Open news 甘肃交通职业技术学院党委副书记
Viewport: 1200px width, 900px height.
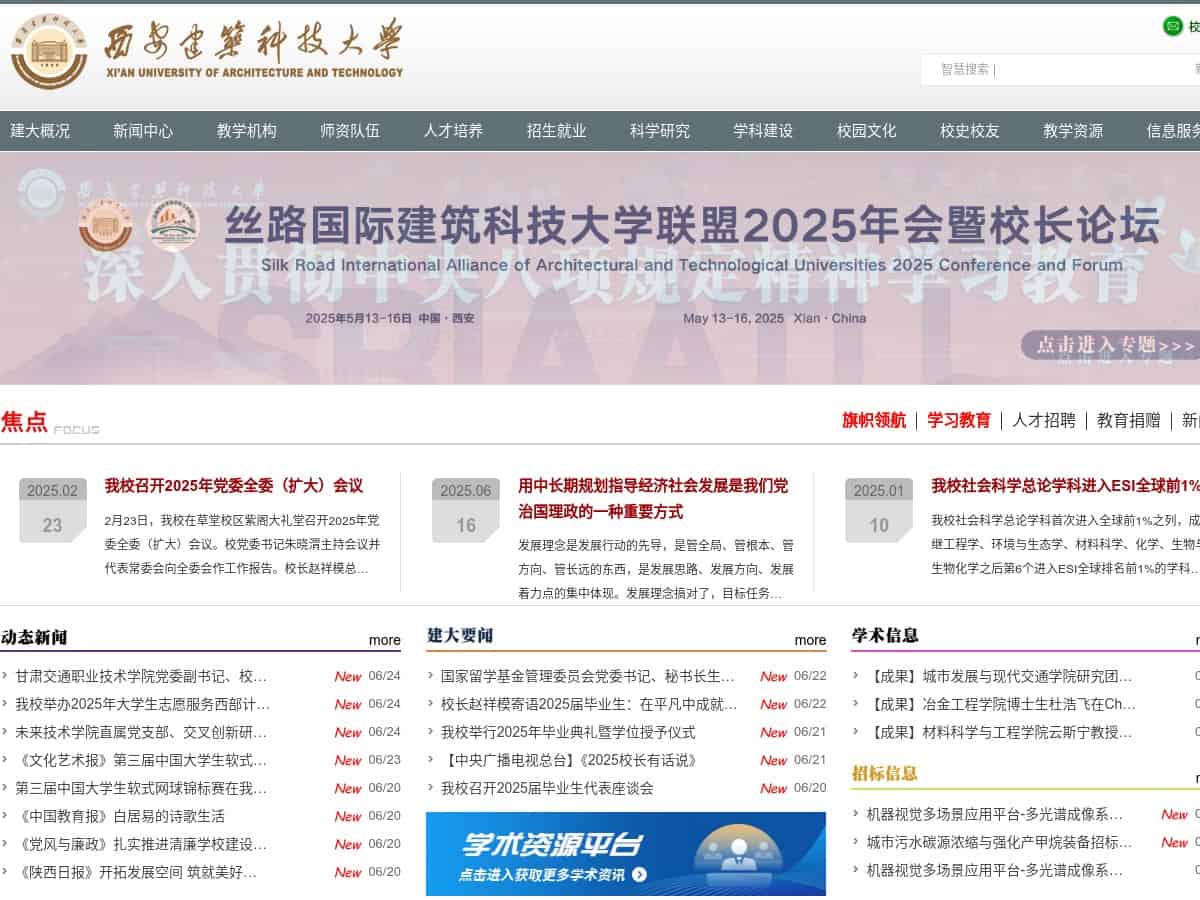tap(141, 676)
